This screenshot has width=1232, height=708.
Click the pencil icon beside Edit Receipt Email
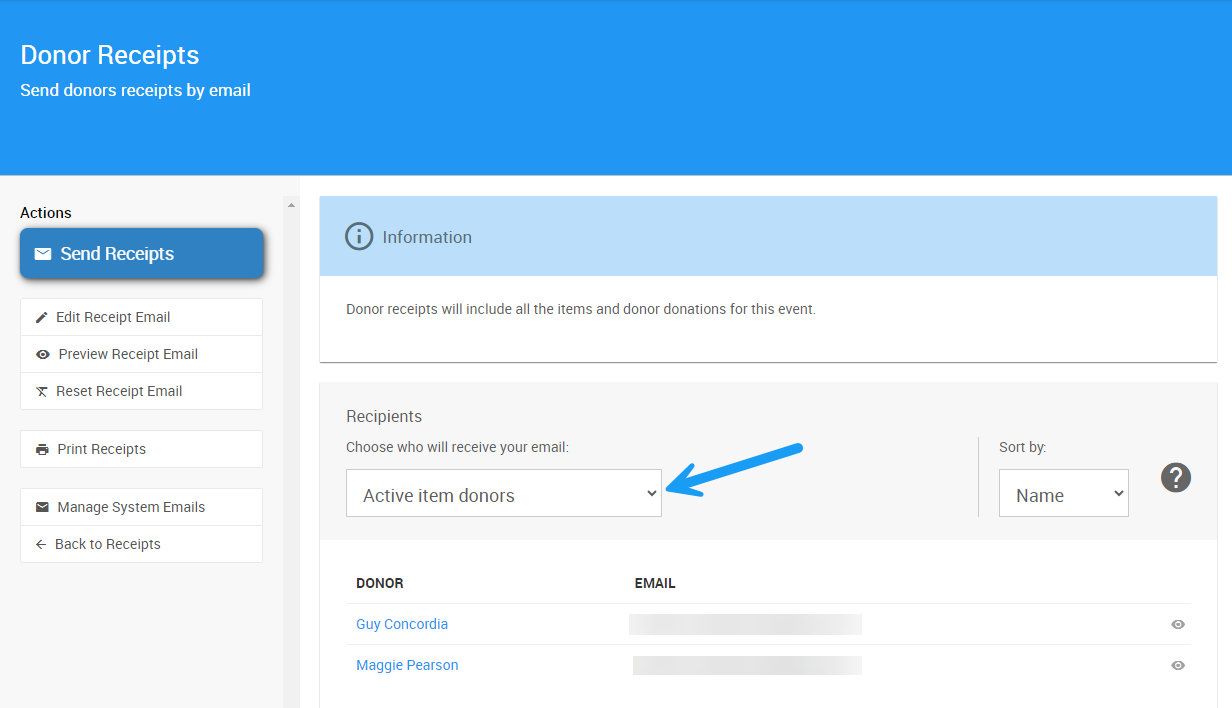click(41, 317)
